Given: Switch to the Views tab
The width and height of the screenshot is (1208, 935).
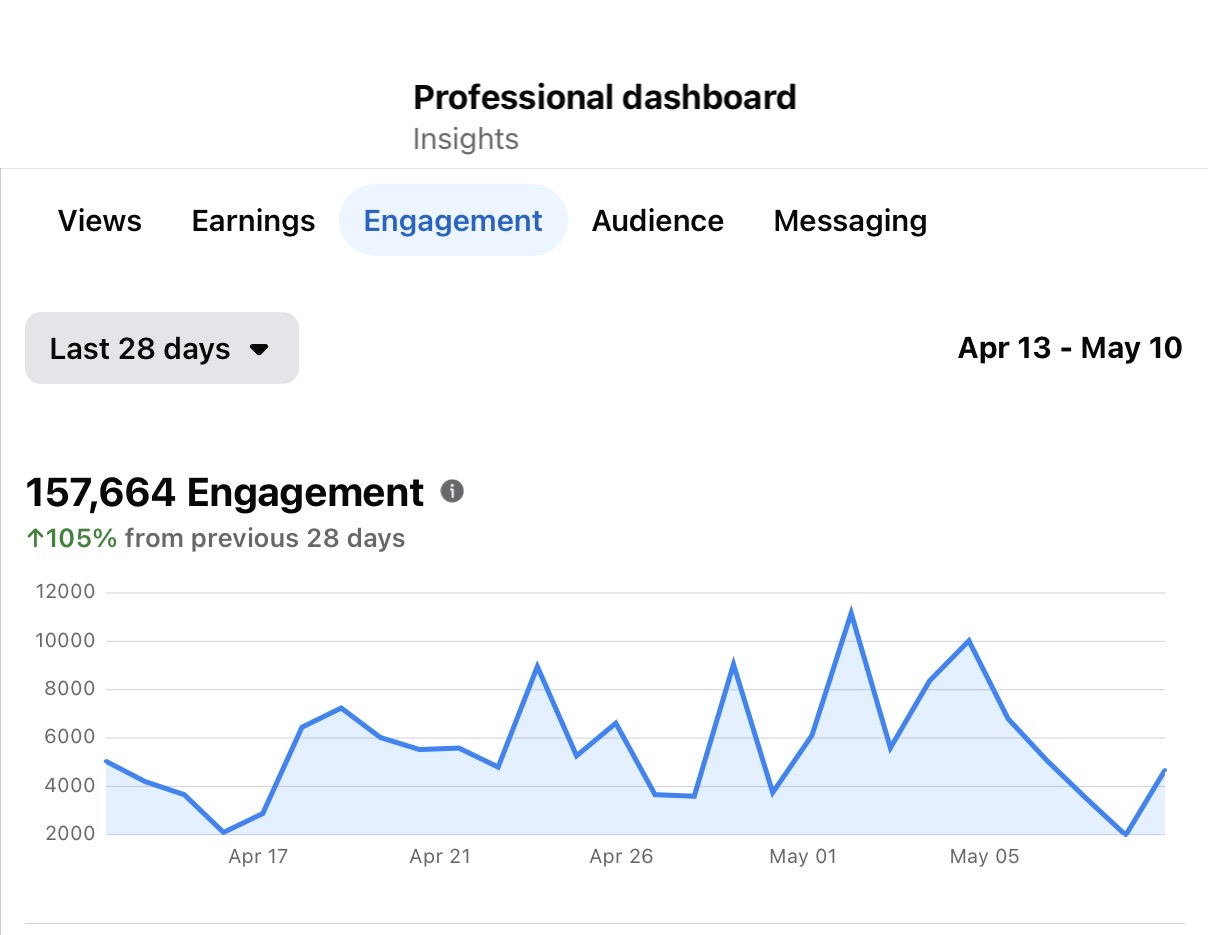Looking at the screenshot, I should click(100, 221).
